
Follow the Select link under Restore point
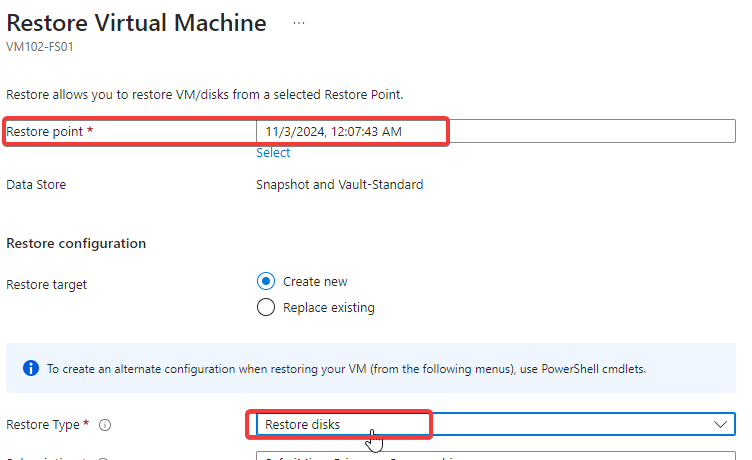[x=273, y=153]
